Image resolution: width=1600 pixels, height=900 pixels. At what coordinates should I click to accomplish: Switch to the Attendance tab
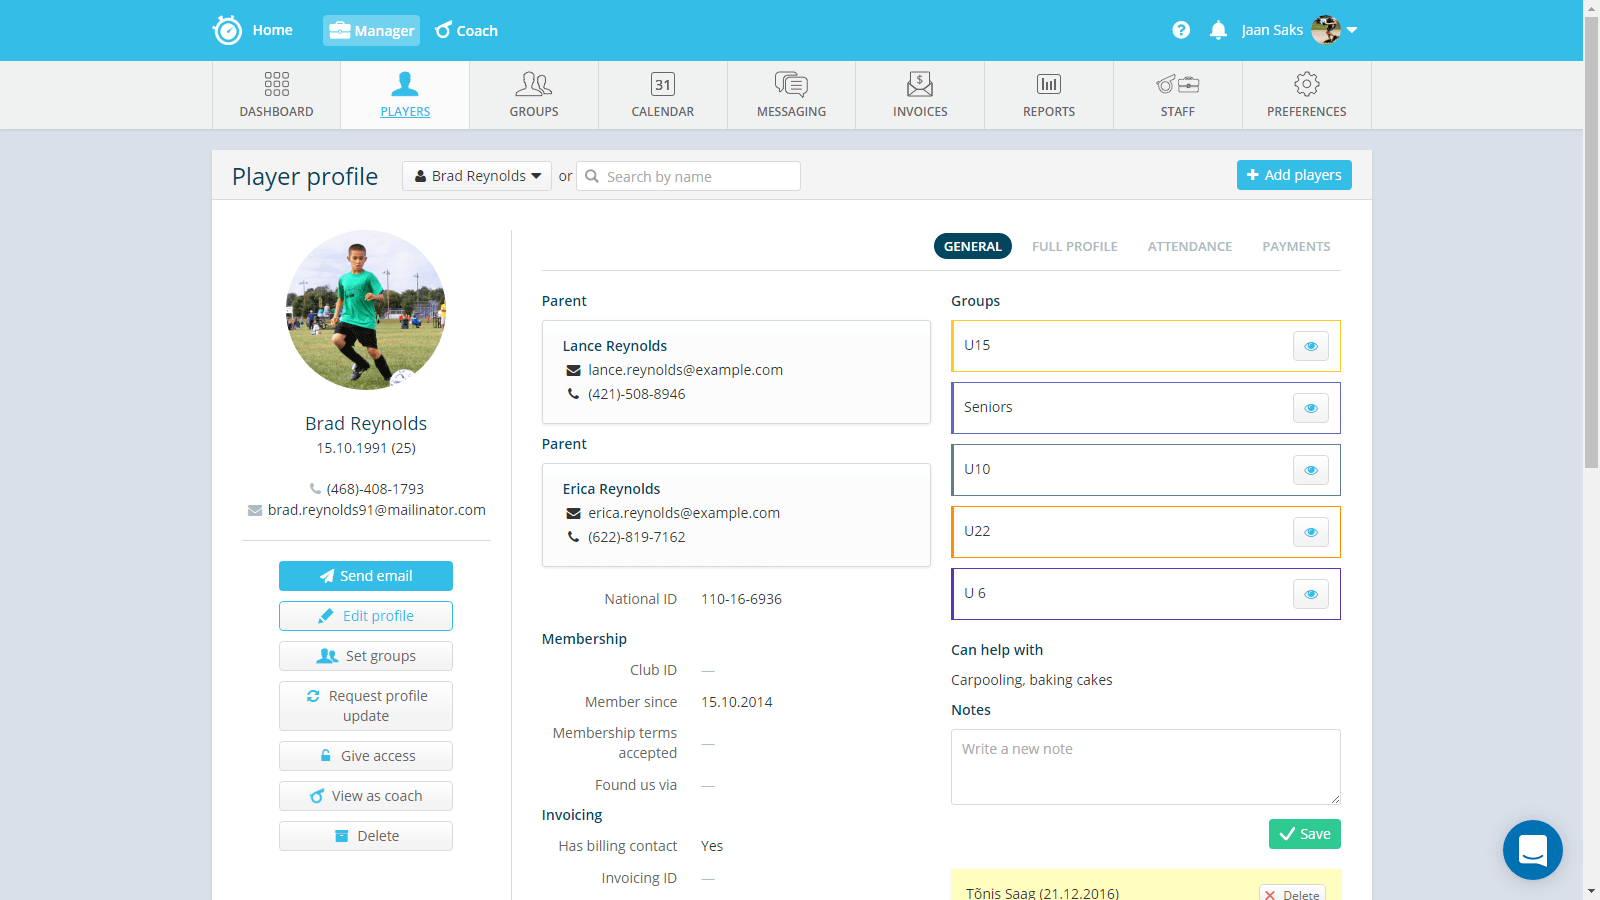[x=1189, y=246]
